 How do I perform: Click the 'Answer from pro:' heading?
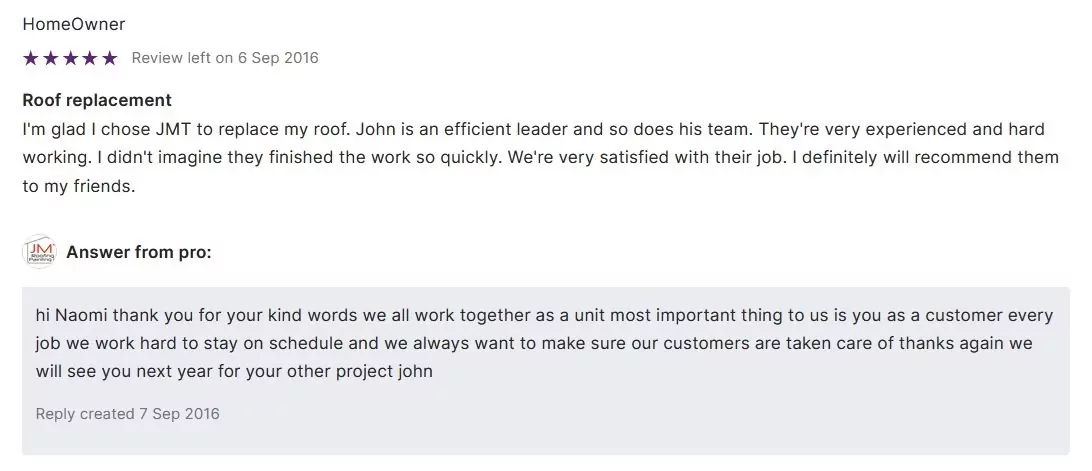click(139, 252)
